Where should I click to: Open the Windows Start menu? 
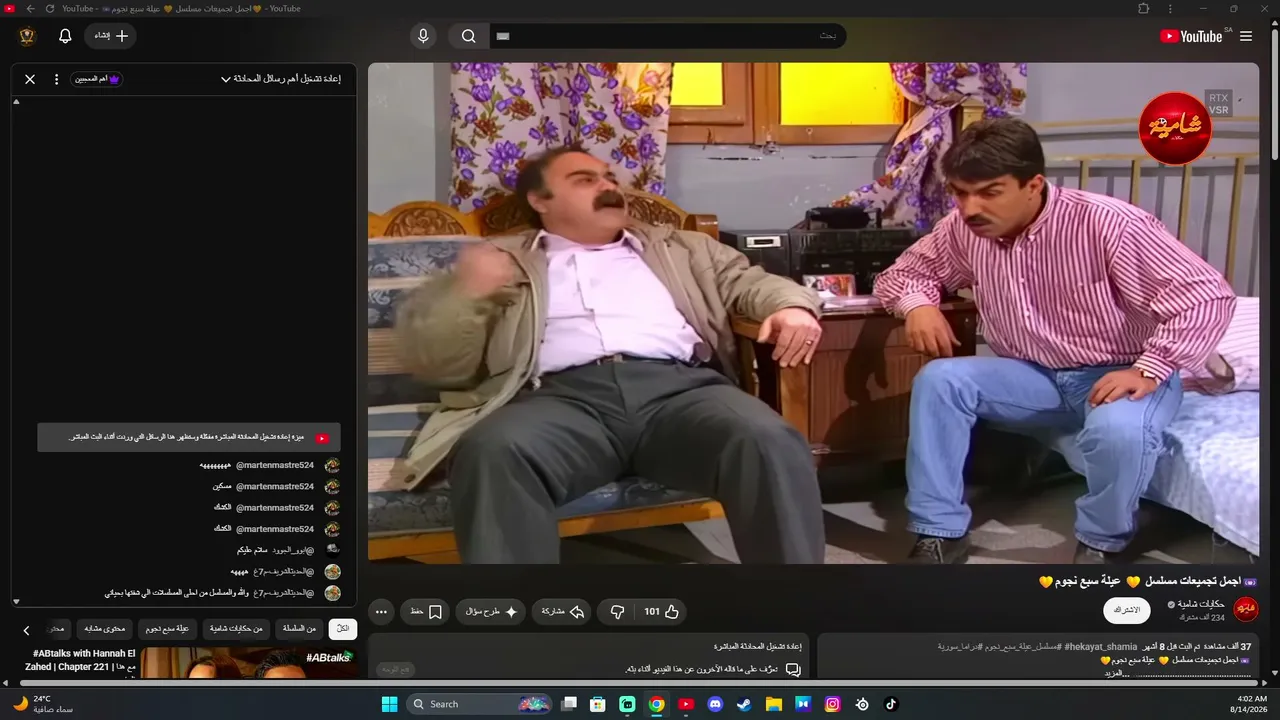tap(389, 704)
